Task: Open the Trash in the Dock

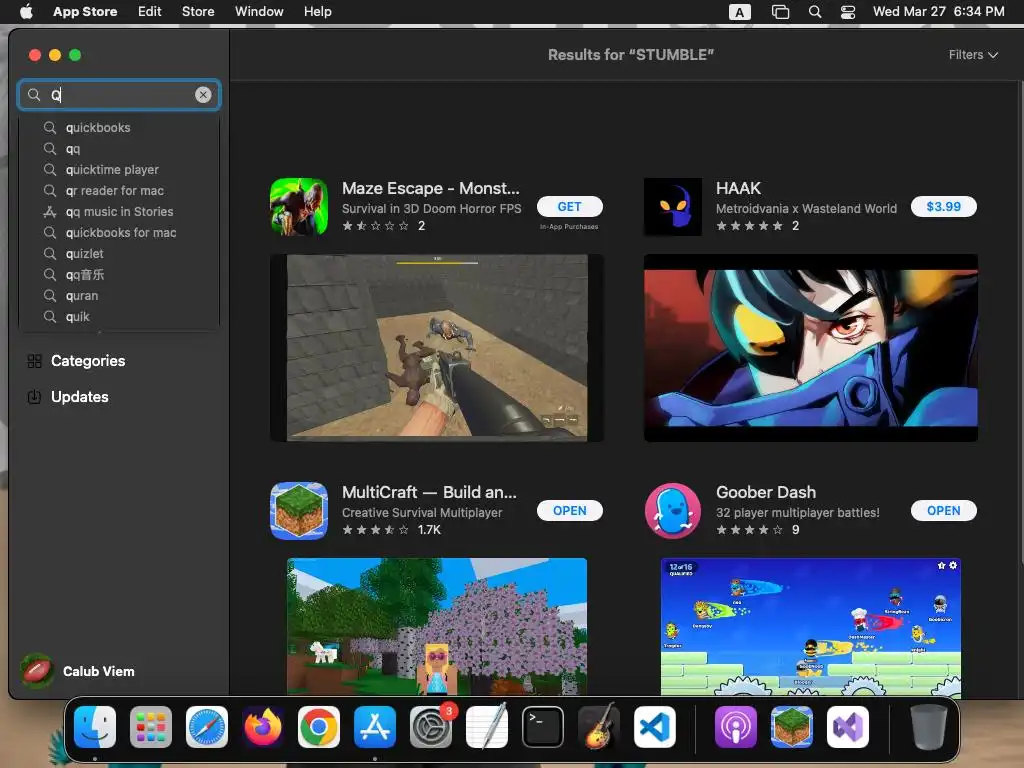Action: pos(929,727)
